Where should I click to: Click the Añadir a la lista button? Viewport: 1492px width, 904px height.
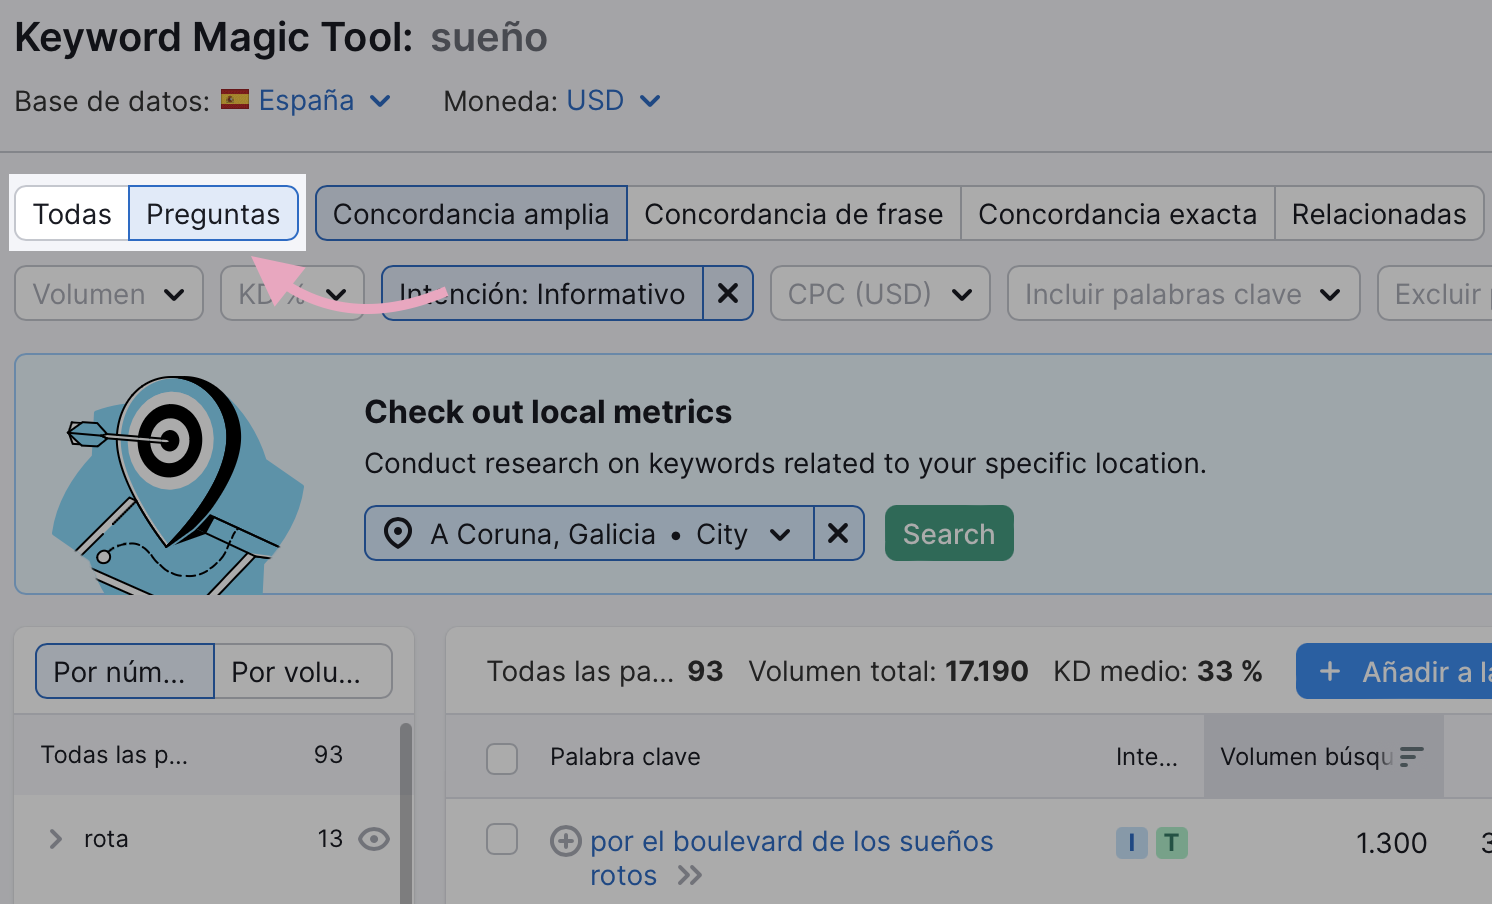coord(1394,671)
